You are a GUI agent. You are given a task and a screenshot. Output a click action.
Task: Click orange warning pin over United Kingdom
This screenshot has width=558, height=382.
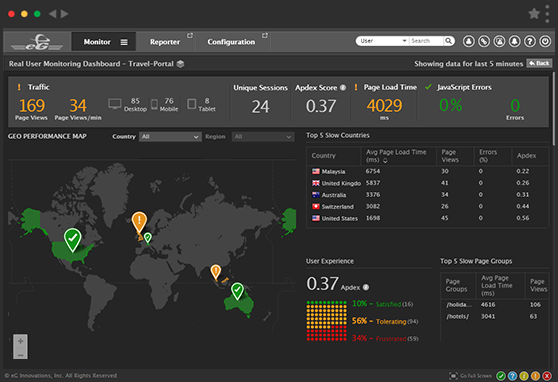[139, 223]
